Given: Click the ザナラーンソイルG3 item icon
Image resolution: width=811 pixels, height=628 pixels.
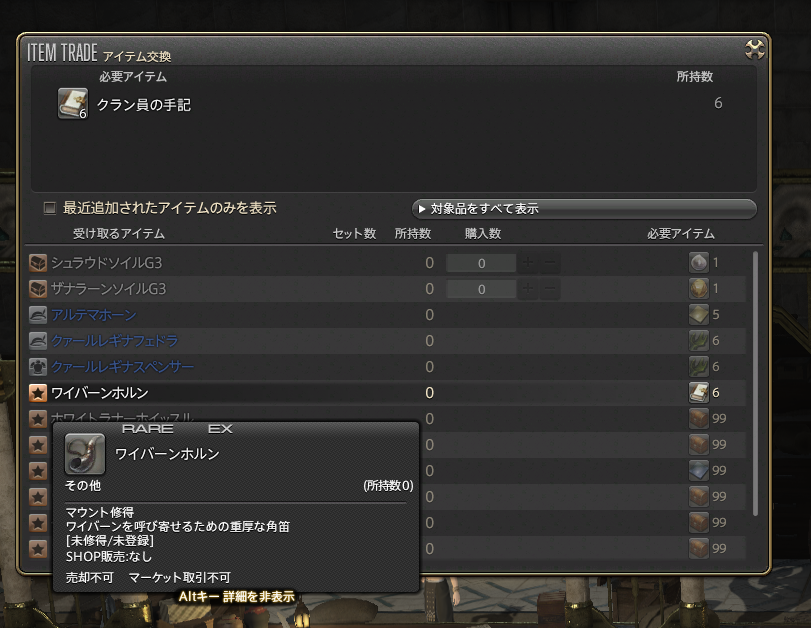Looking at the screenshot, I should (x=38, y=289).
